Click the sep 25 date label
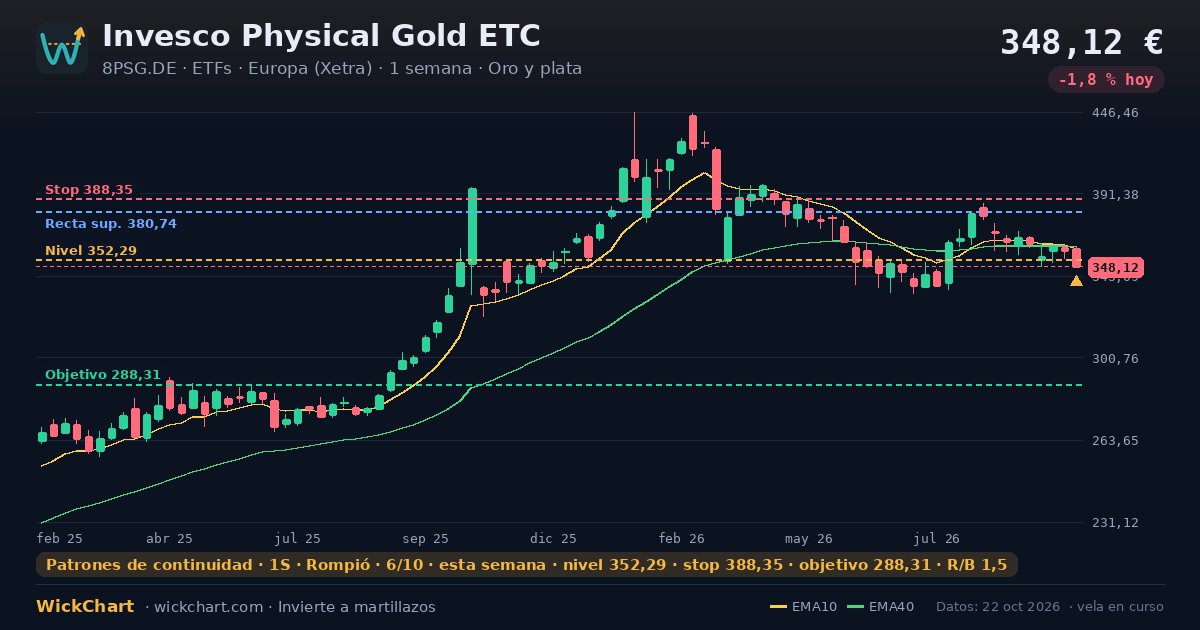The image size is (1200, 630). point(425,538)
